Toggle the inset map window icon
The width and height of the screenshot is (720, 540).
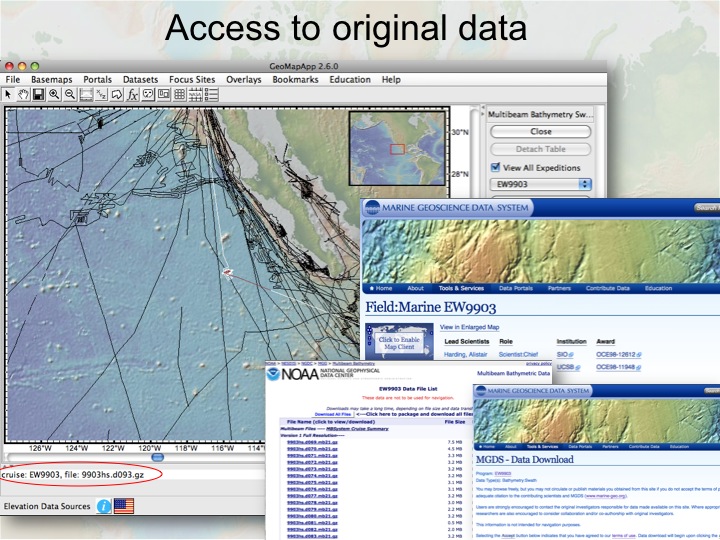coord(163,95)
